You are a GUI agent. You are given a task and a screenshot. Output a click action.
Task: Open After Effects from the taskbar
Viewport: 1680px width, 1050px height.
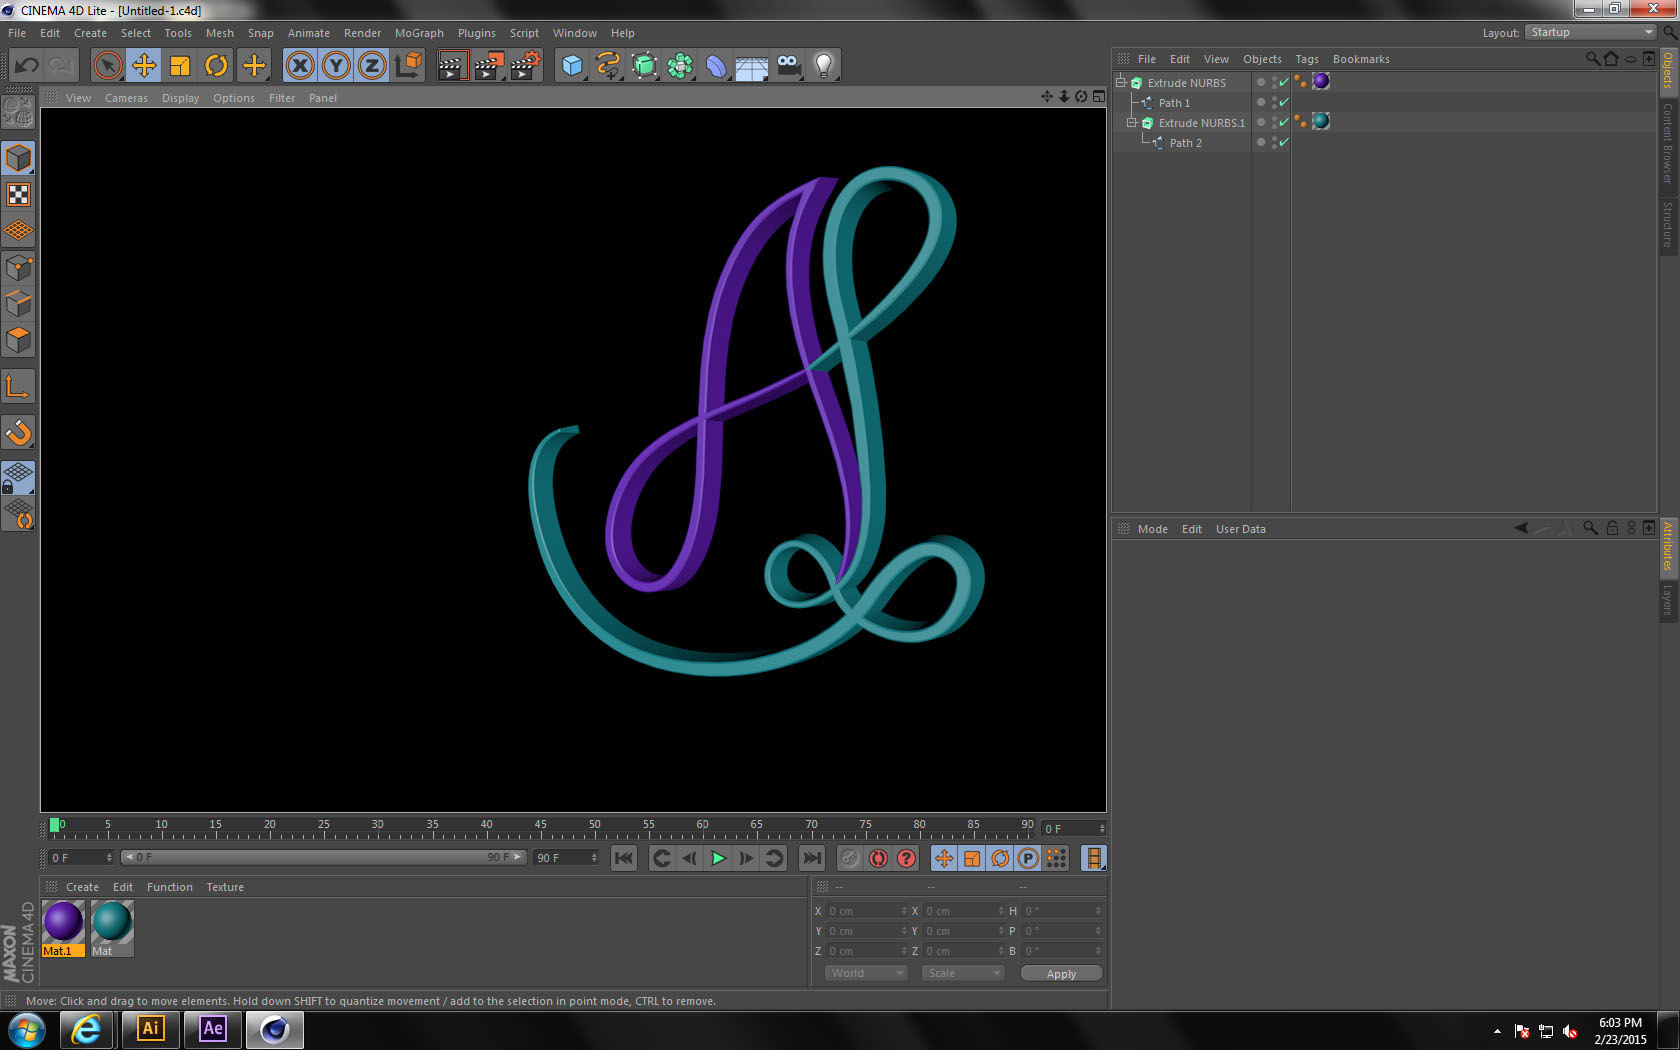coord(213,1029)
